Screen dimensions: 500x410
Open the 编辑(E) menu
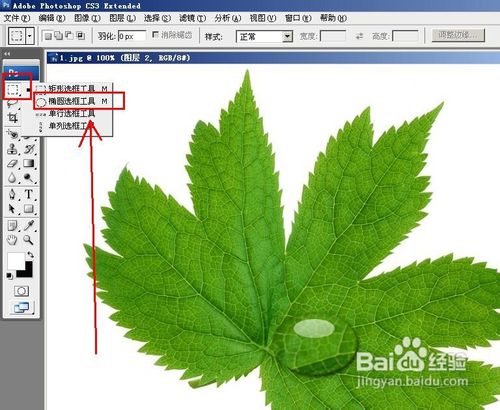(x=52, y=18)
